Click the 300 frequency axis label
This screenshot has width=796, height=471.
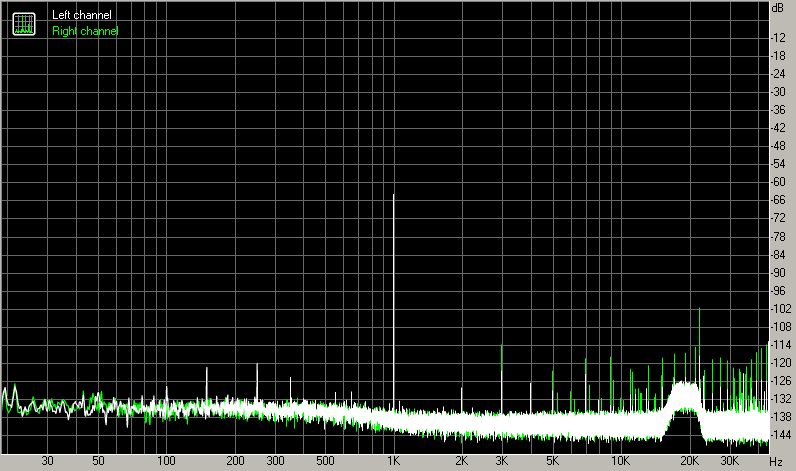(275, 461)
